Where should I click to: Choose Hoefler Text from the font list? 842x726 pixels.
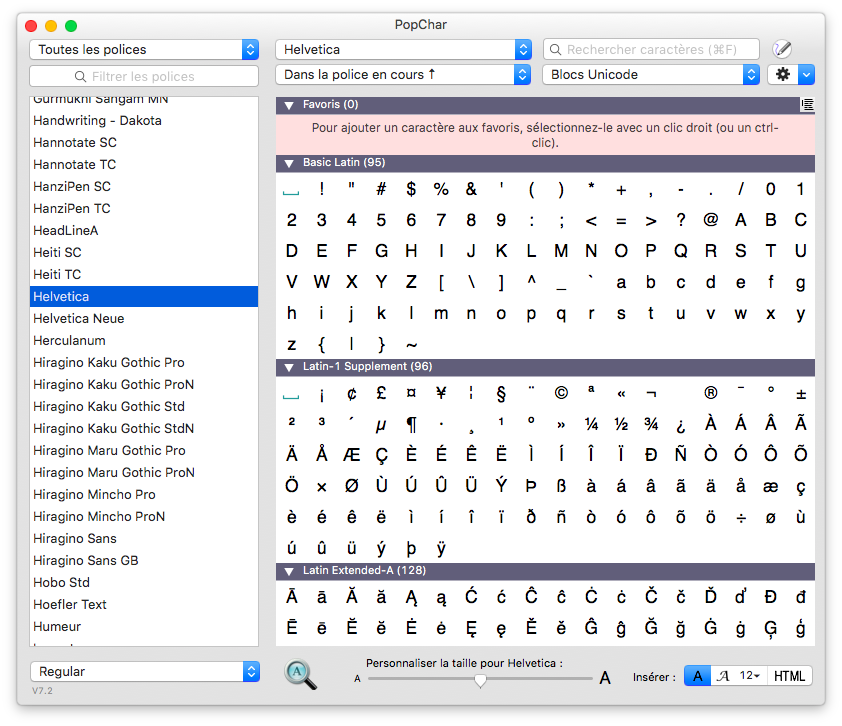pos(70,604)
